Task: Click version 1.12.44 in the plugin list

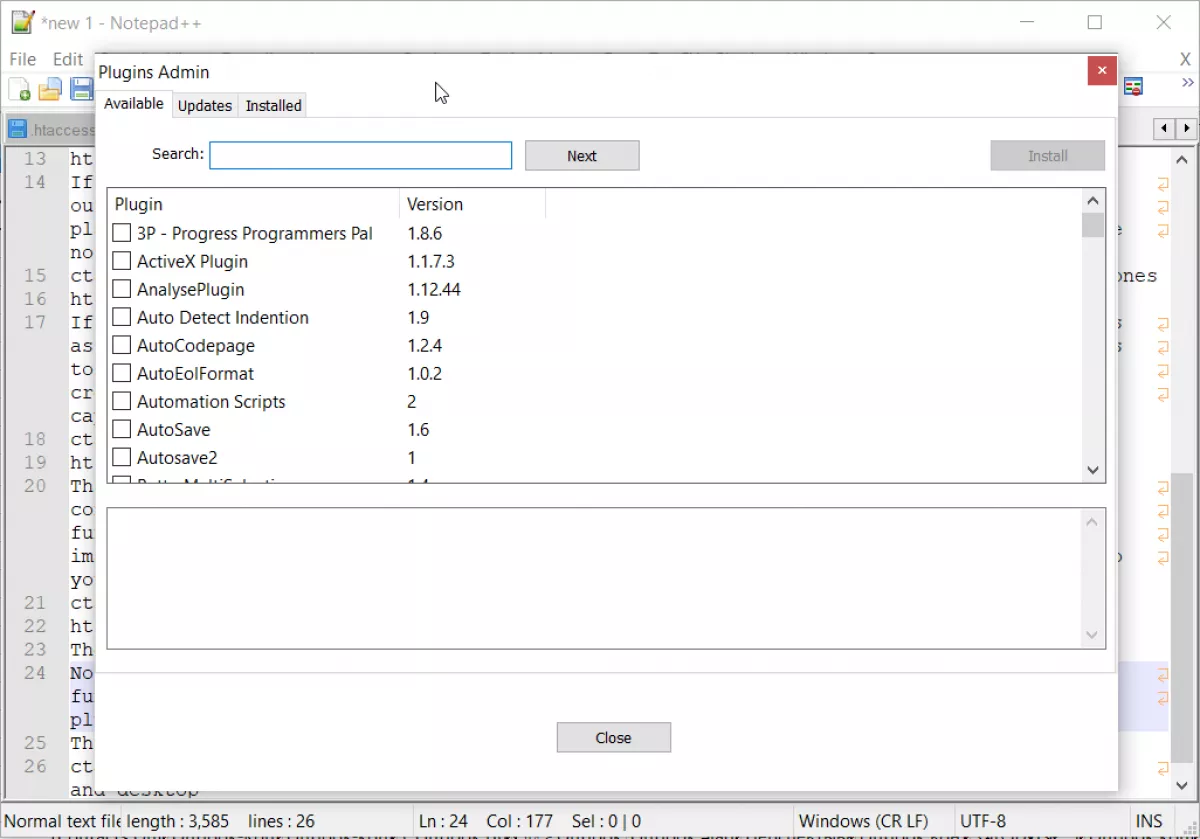Action: coord(434,289)
